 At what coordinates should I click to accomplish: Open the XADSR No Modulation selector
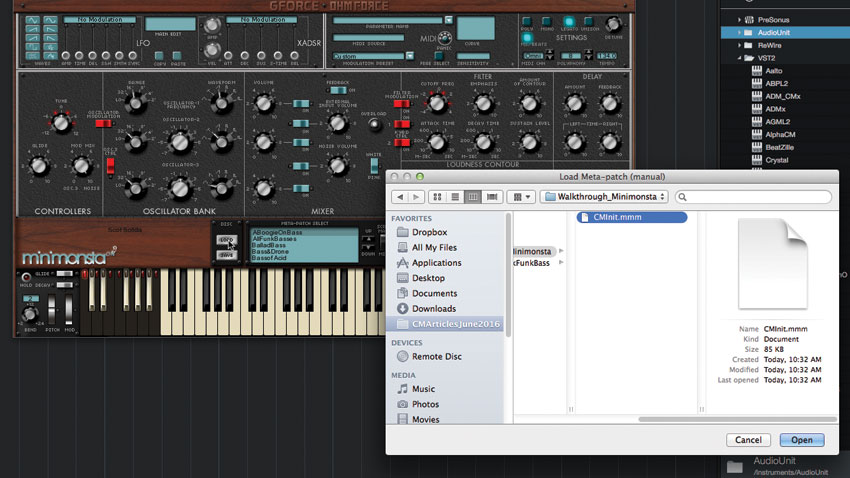coord(262,20)
